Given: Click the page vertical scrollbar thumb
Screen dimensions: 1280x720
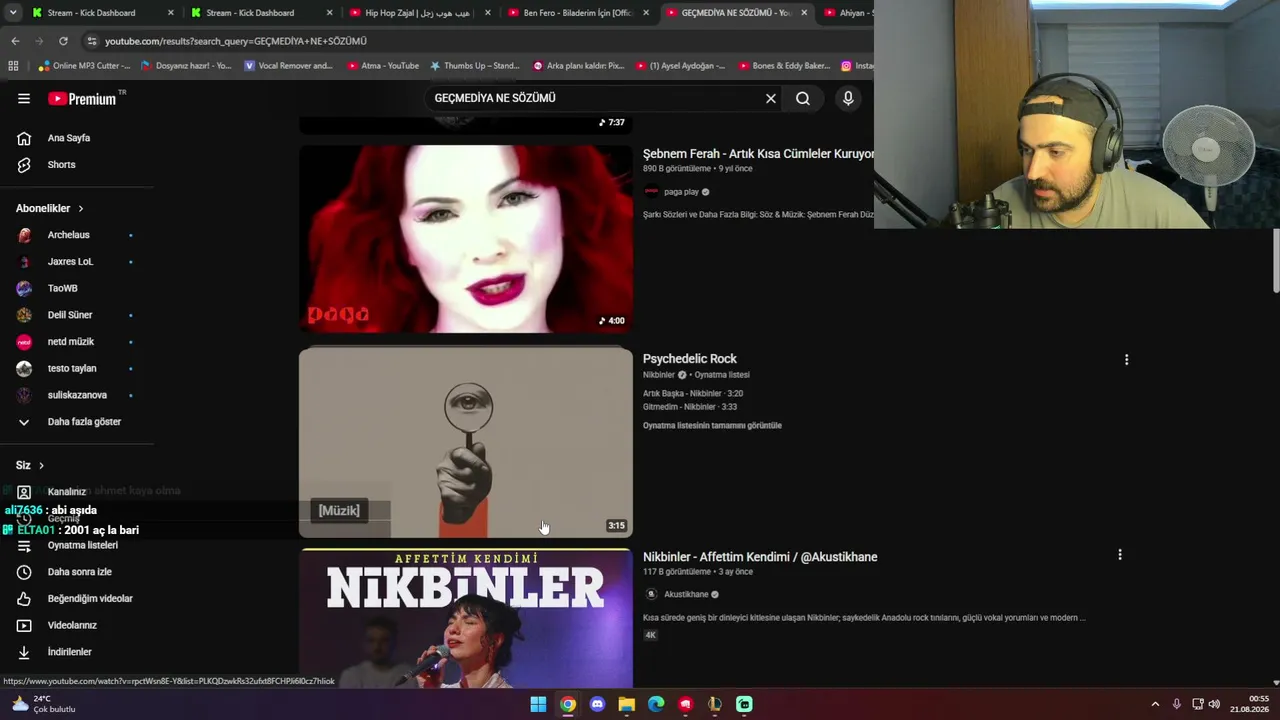Looking at the screenshot, I should 1275,261.
